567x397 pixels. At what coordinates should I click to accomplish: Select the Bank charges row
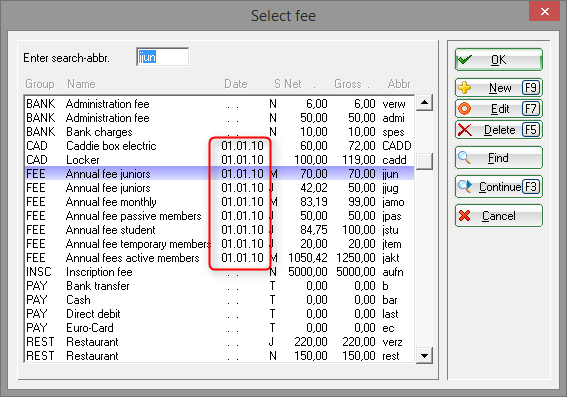(x=219, y=132)
